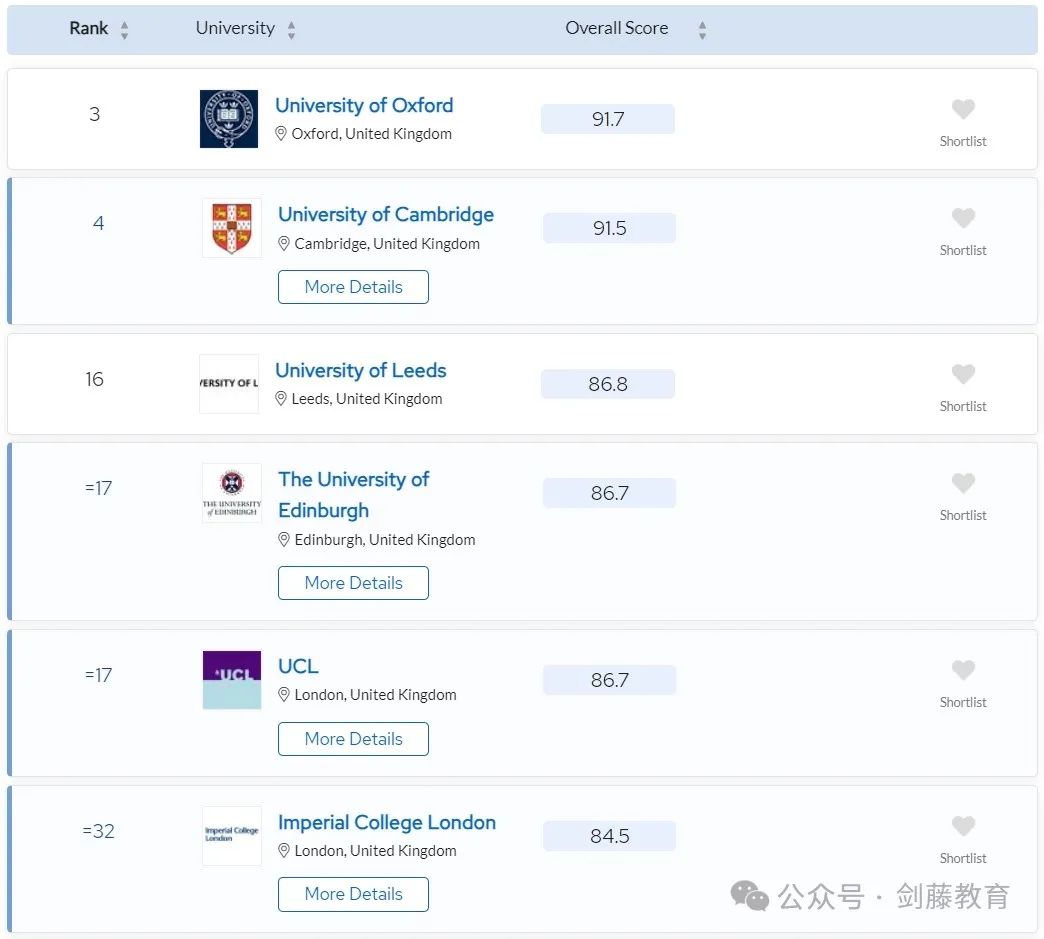Open University of Oxford link
This screenshot has width=1044, height=939.
point(364,105)
